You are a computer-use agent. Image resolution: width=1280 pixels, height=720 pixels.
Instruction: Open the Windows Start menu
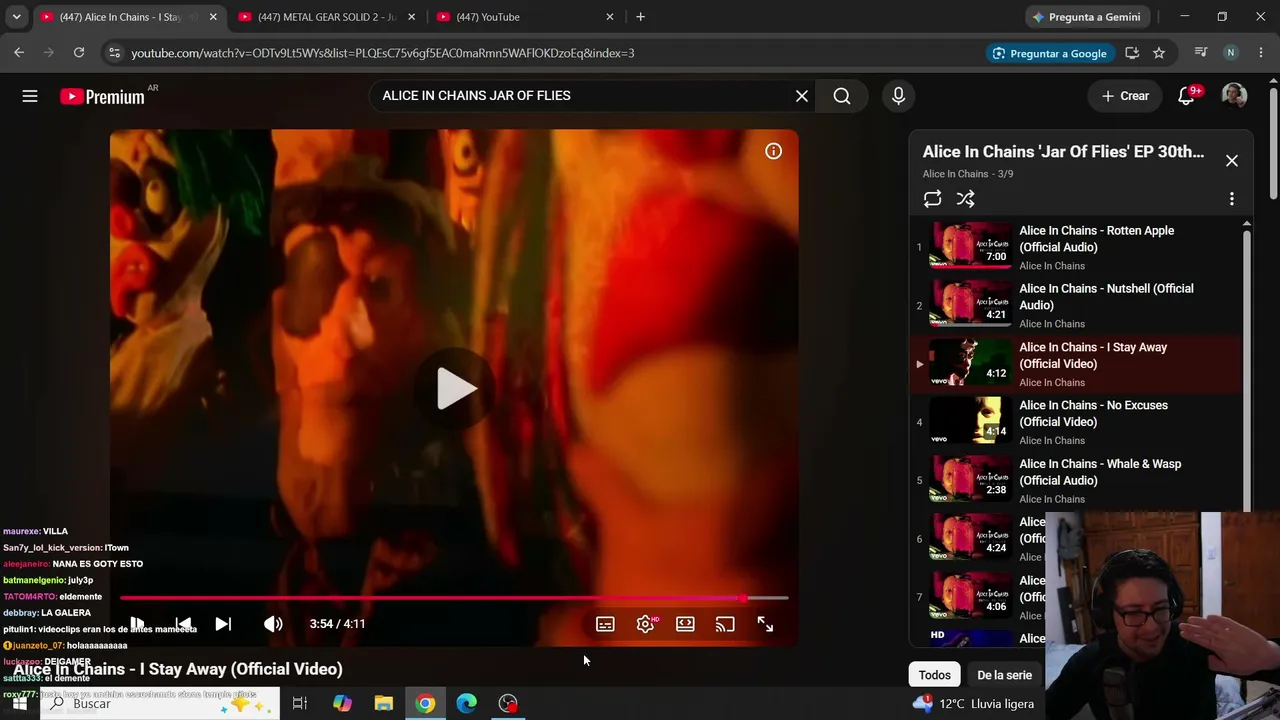pyautogui.click(x=19, y=704)
